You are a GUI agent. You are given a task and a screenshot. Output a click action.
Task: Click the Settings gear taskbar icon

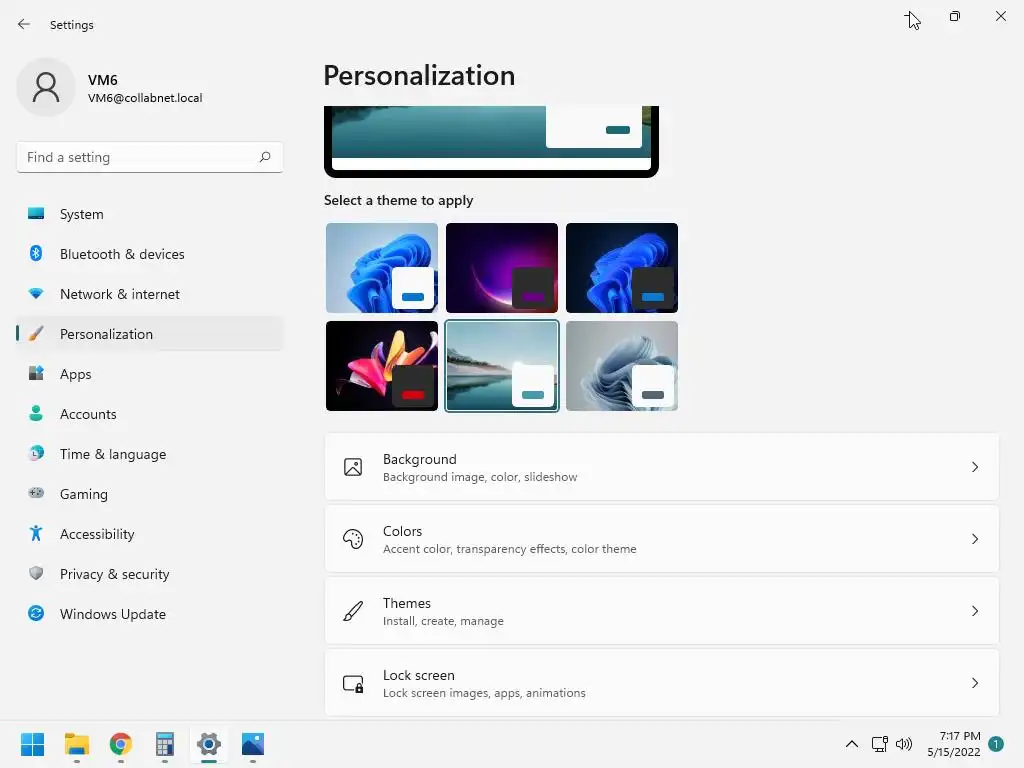click(x=209, y=744)
